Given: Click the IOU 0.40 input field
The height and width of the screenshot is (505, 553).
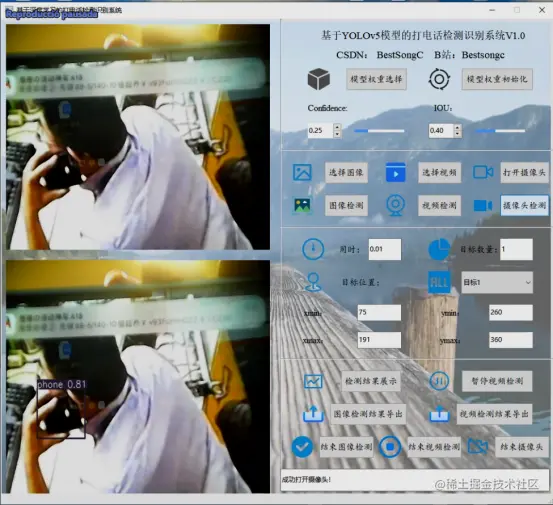Looking at the screenshot, I should (x=441, y=130).
